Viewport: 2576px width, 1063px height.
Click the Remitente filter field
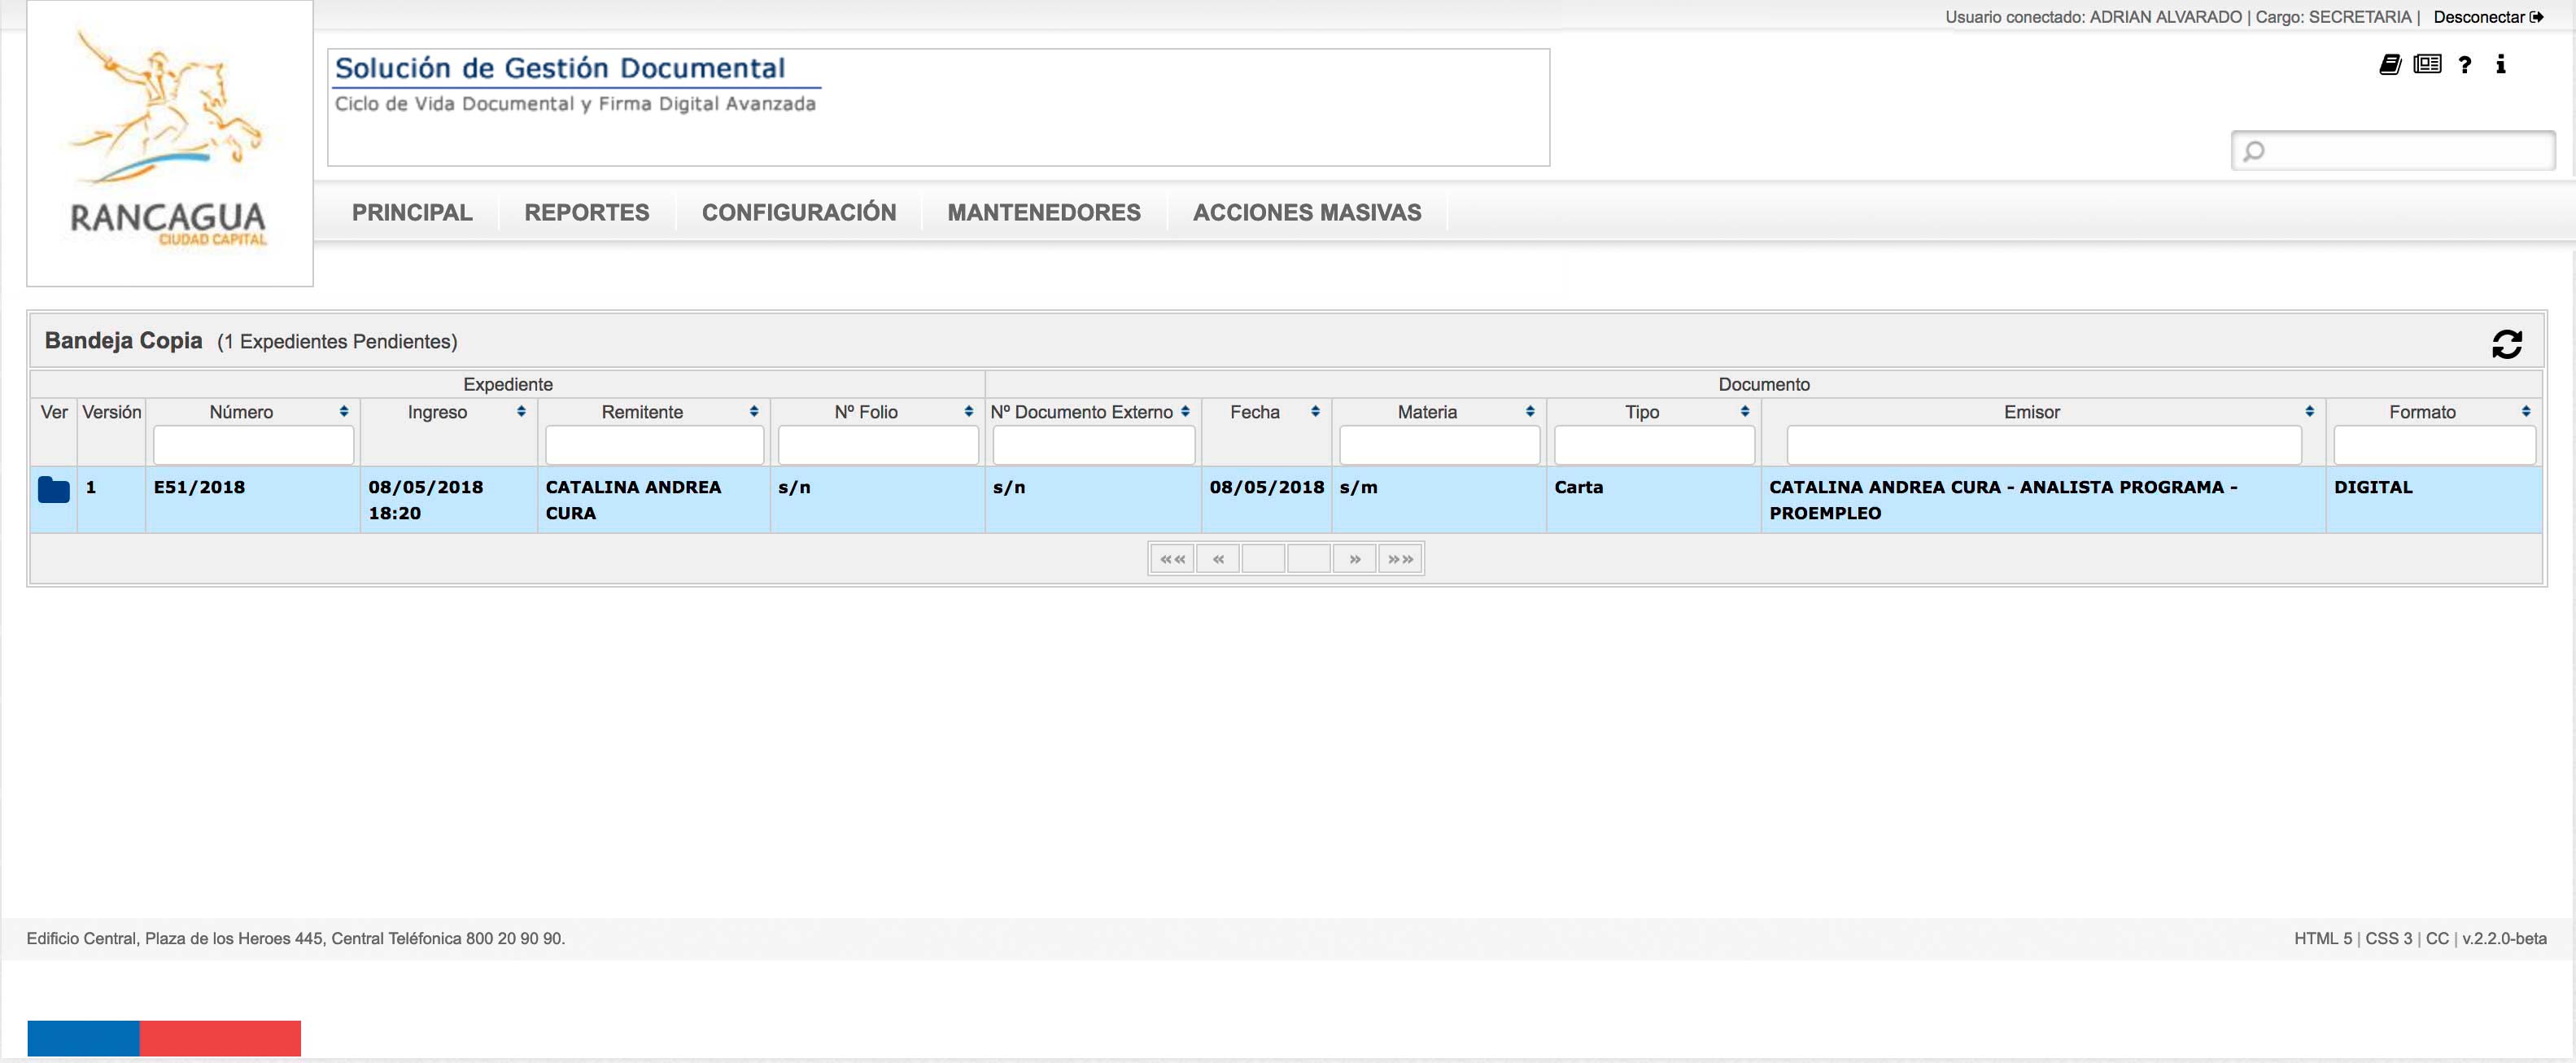pyautogui.click(x=654, y=445)
